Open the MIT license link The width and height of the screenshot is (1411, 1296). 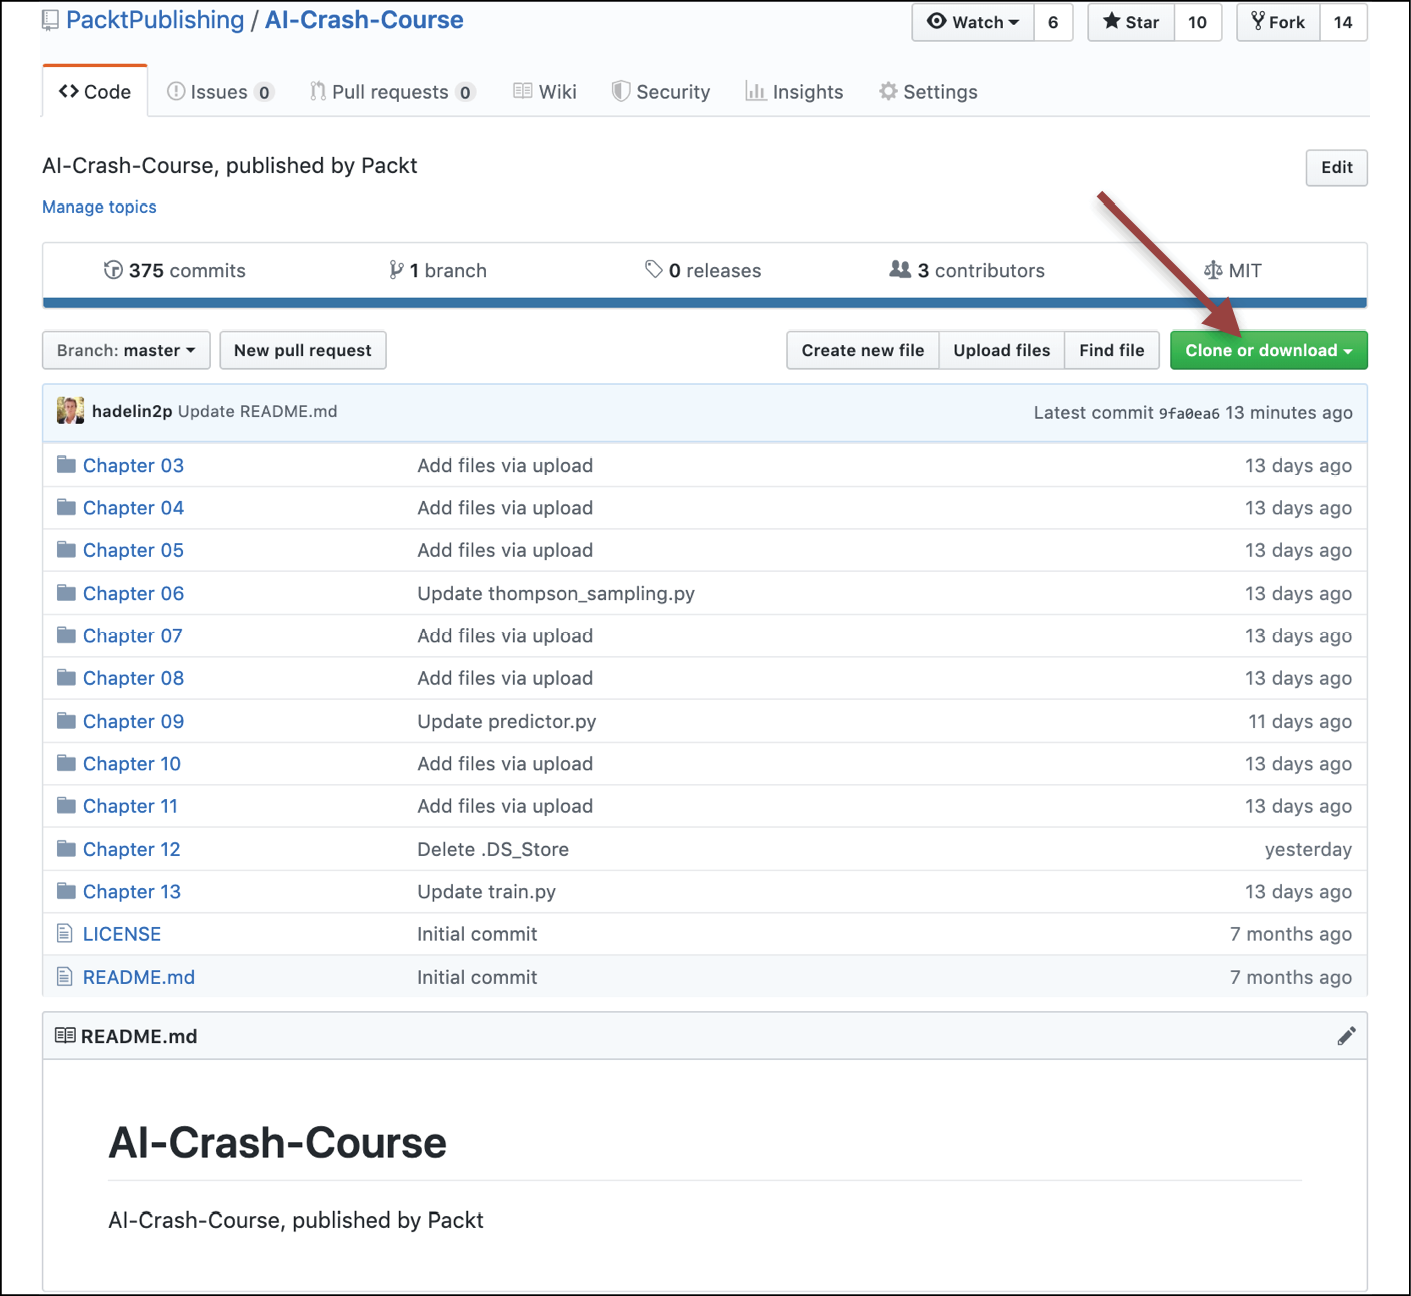coord(1232,270)
